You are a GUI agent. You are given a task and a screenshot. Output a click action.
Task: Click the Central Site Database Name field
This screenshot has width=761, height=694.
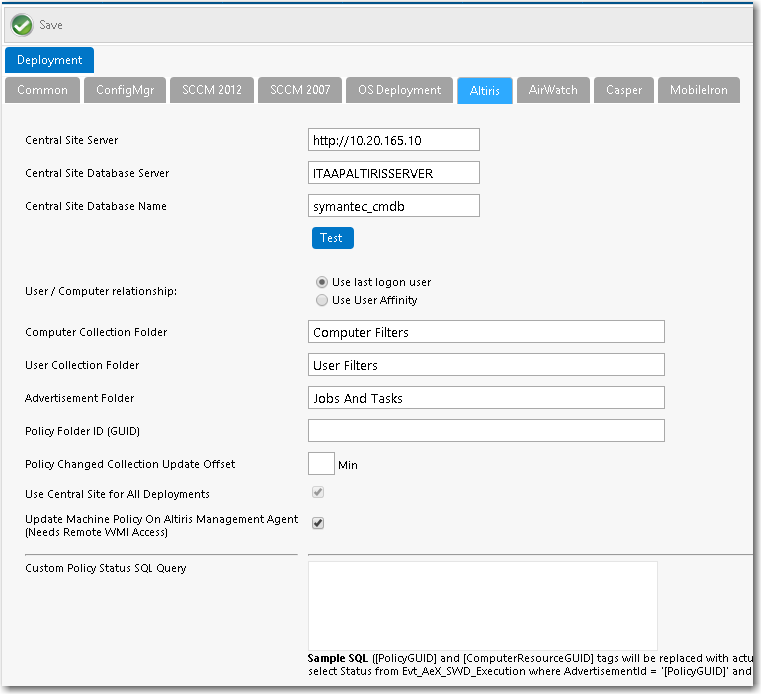tap(394, 206)
